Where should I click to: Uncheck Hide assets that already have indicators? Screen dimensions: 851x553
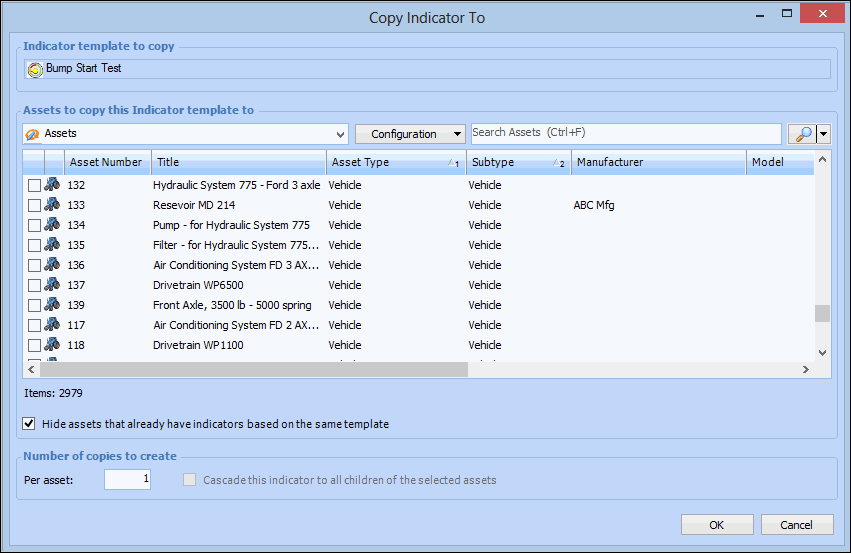(x=29, y=424)
